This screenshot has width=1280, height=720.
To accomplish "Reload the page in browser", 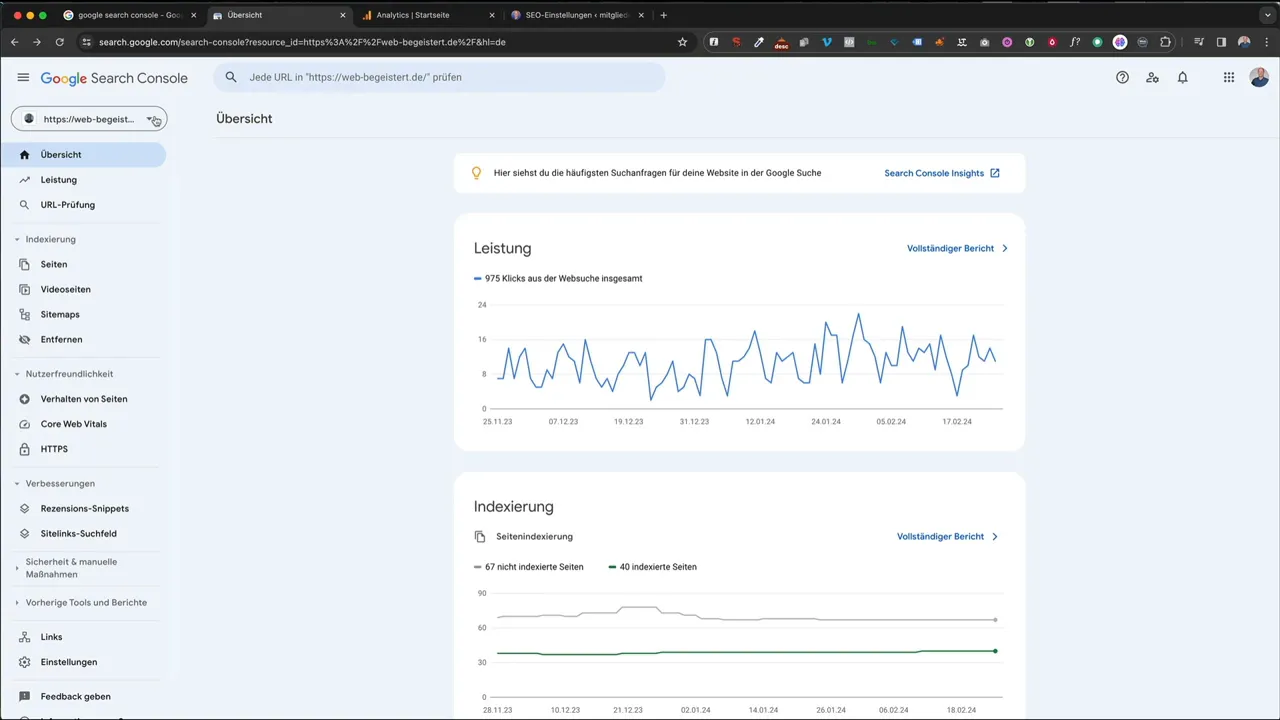I will tap(60, 42).
